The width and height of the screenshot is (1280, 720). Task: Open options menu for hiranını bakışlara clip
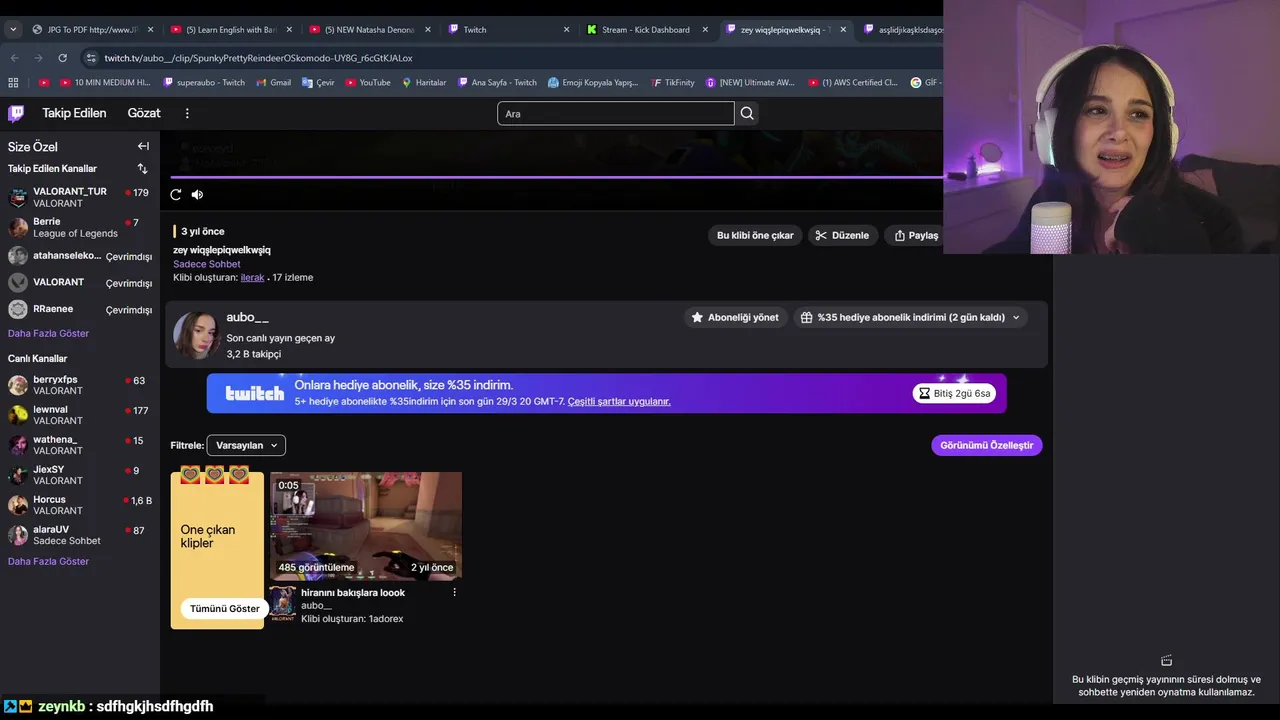[x=454, y=592]
